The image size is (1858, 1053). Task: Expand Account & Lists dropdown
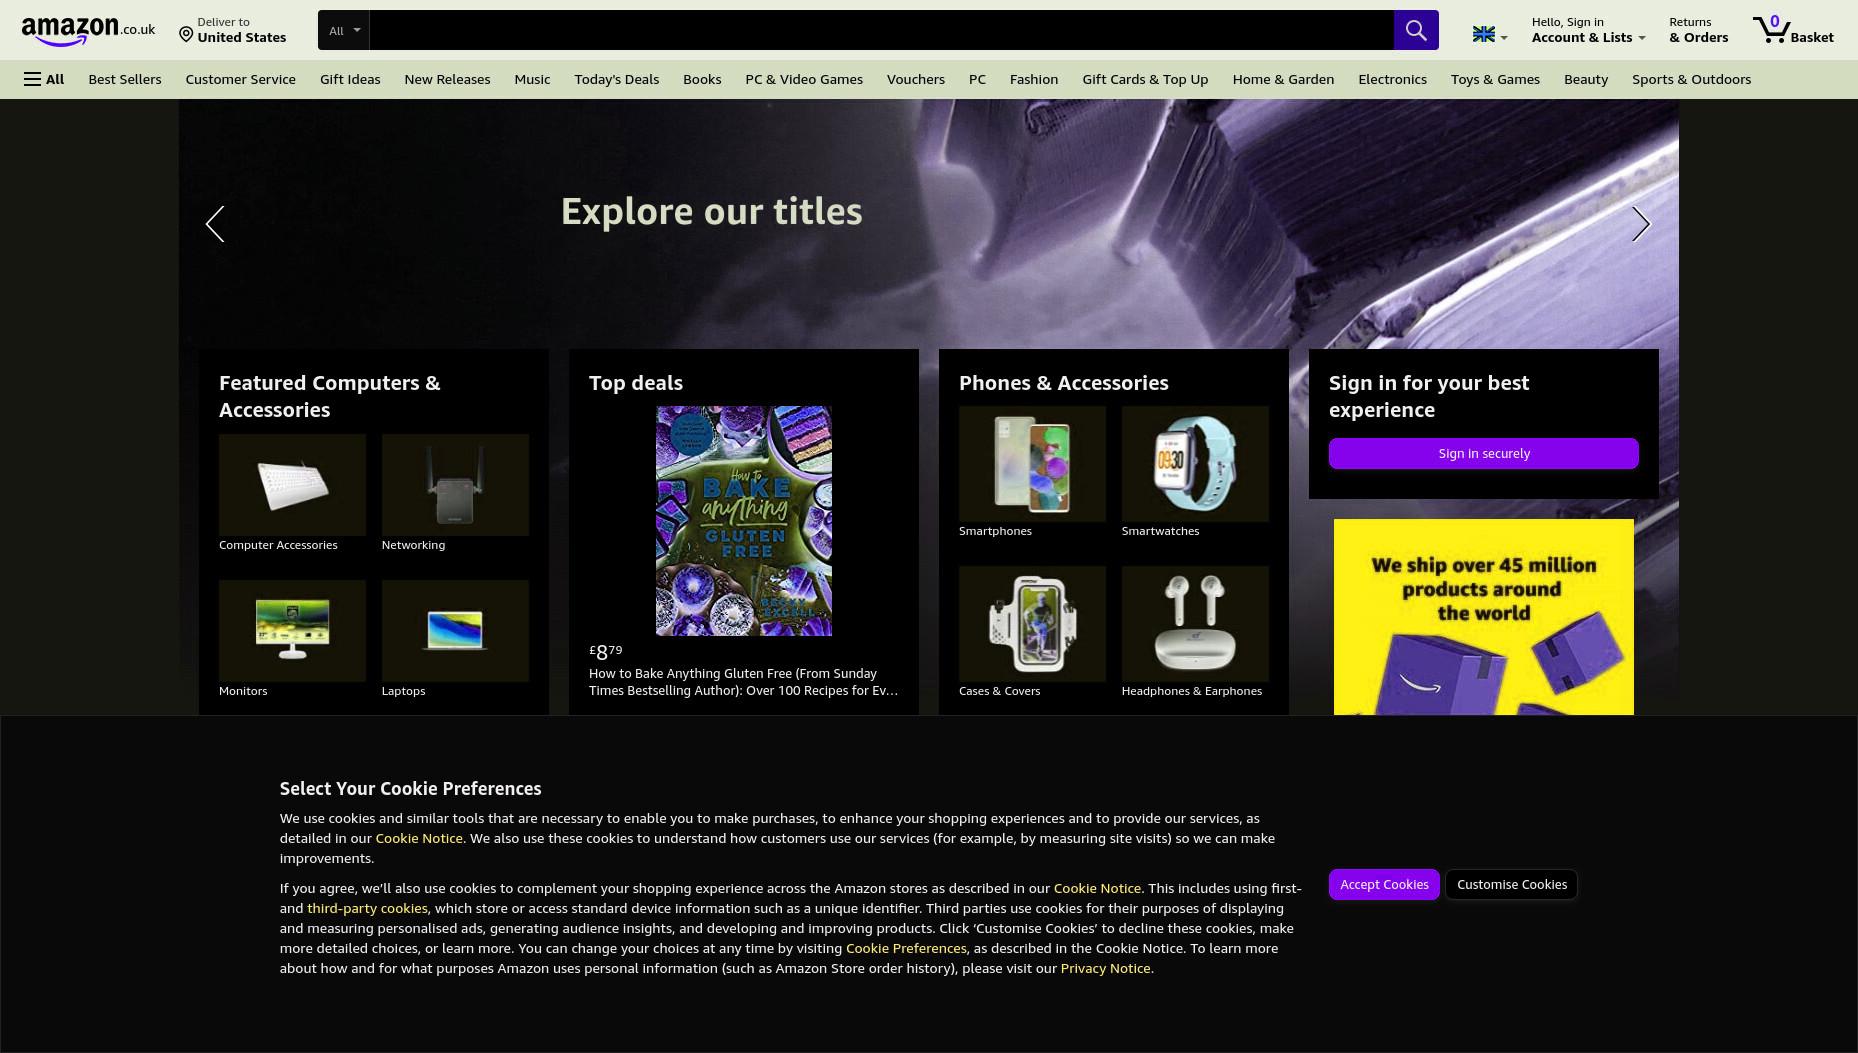pyautogui.click(x=1588, y=30)
